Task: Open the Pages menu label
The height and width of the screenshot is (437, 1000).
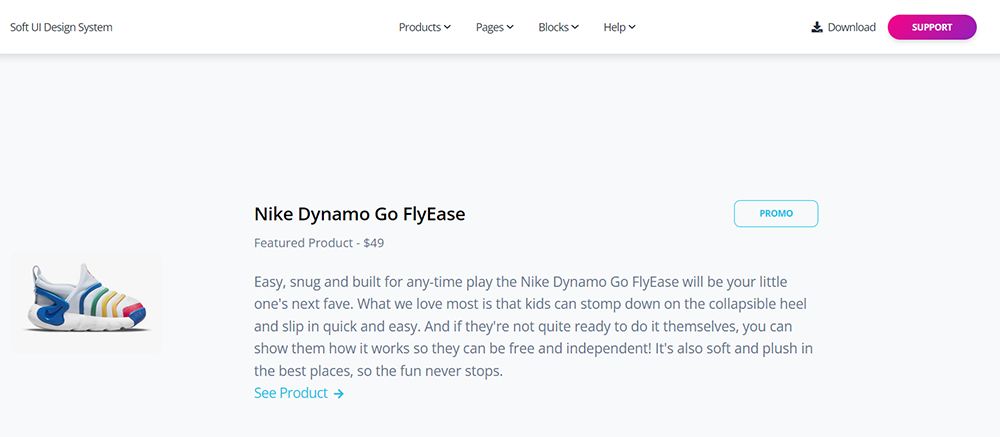Action: click(x=490, y=27)
